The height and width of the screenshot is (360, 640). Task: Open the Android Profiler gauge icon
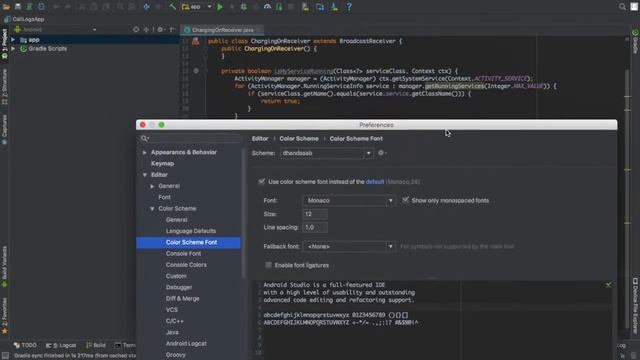[x=267, y=7]
